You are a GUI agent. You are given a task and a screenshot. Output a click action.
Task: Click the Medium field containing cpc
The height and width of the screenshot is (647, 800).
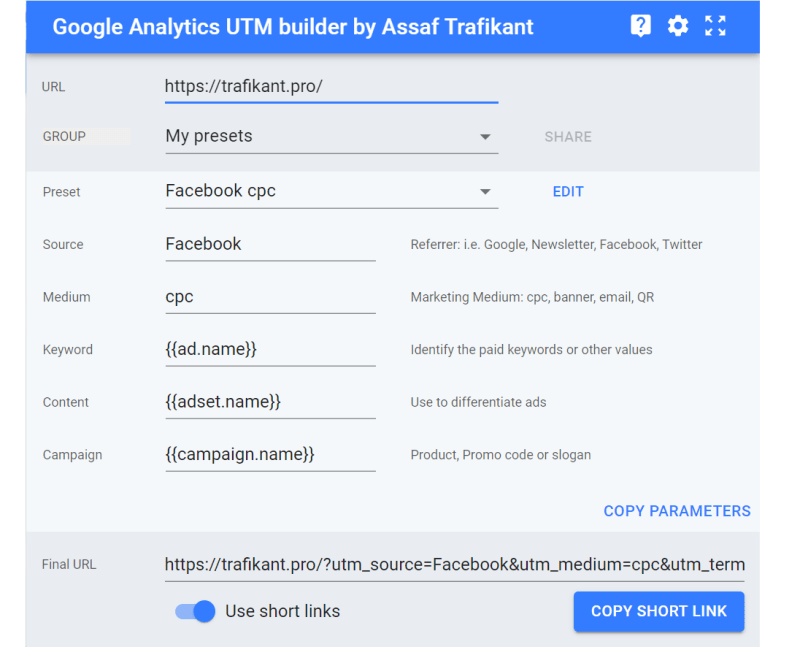click(270, 297)
